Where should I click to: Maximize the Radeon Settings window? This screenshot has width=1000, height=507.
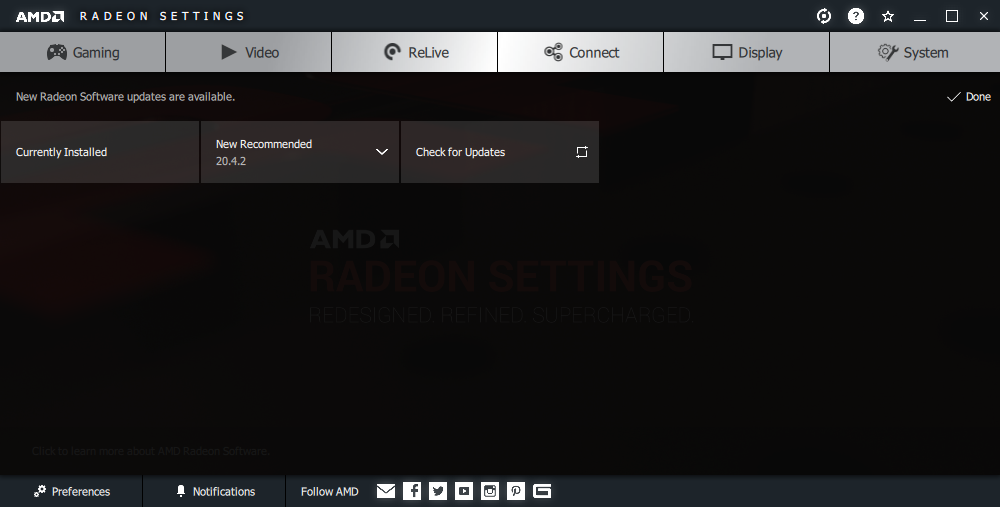pyautogui.click(x=952, y=16)
